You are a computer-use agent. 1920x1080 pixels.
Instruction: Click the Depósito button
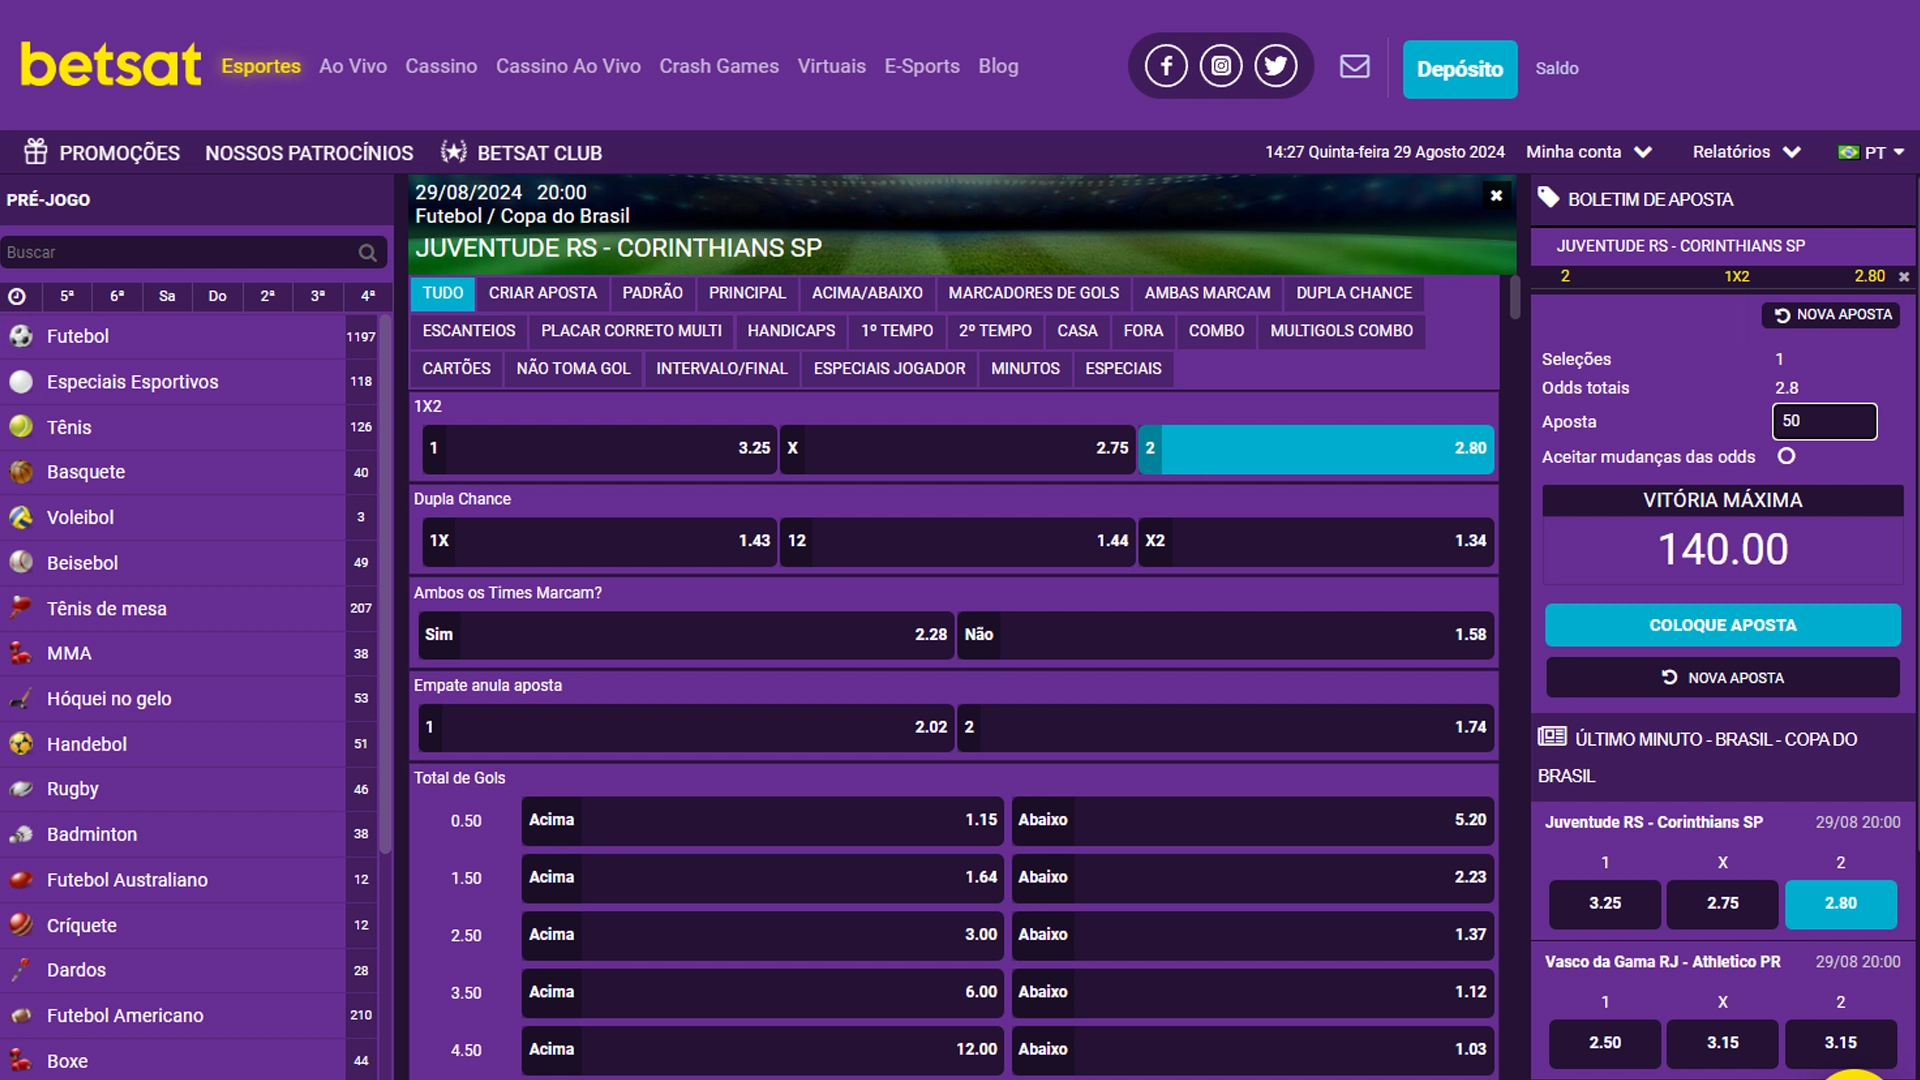(1459, 69)
